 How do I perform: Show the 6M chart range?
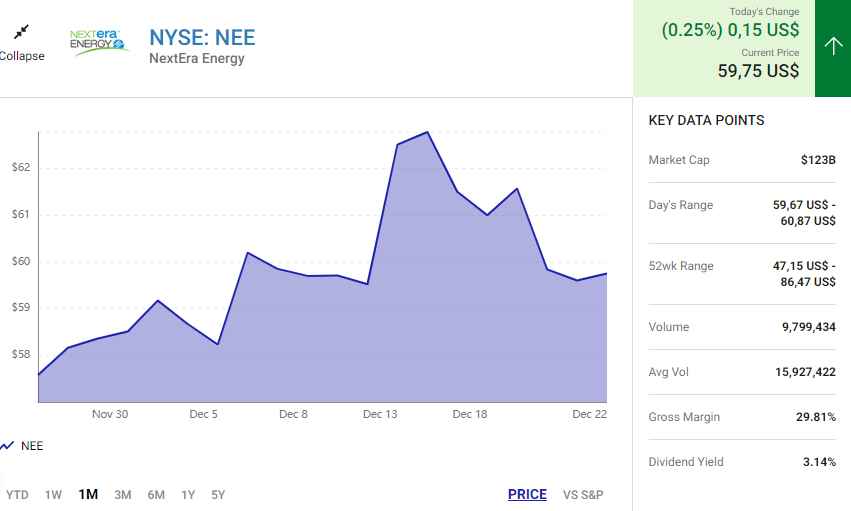(x=156, y=494)
